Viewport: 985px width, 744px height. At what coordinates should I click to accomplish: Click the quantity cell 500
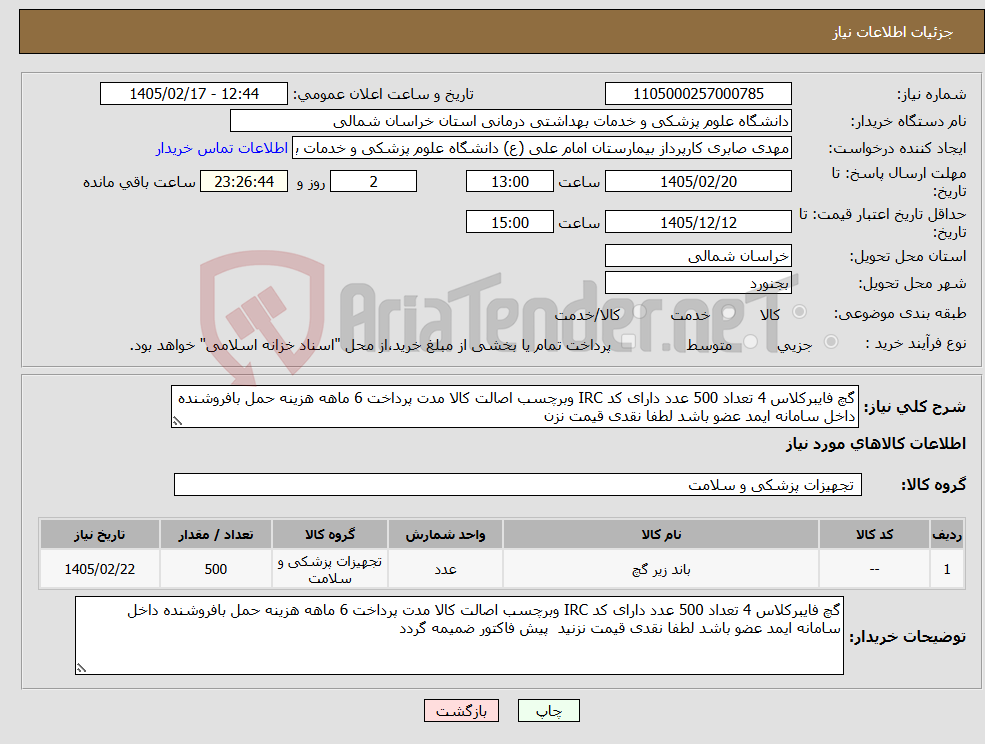(x=215, y=569)
